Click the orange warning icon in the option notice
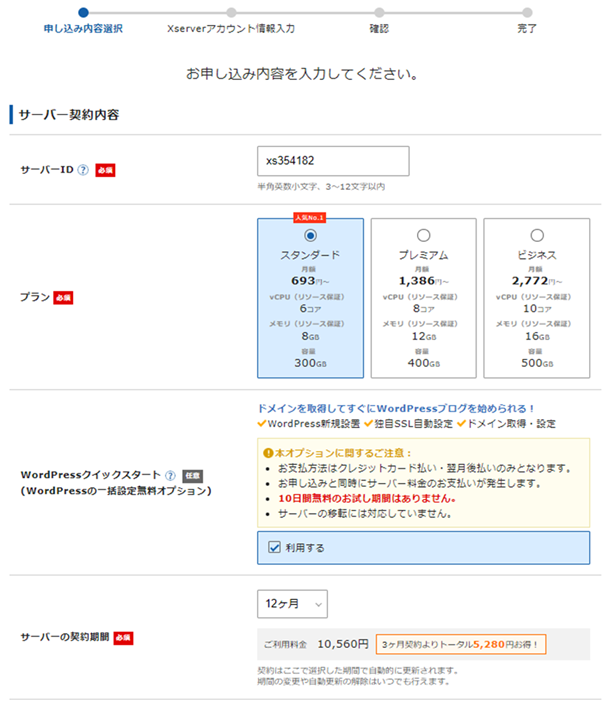 coord(267,452)
